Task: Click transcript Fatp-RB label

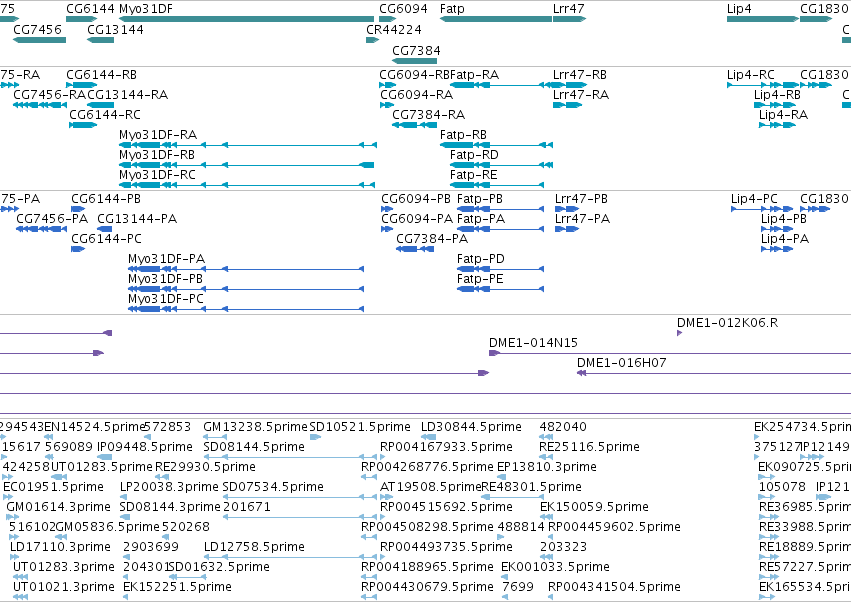Action: 463,135
